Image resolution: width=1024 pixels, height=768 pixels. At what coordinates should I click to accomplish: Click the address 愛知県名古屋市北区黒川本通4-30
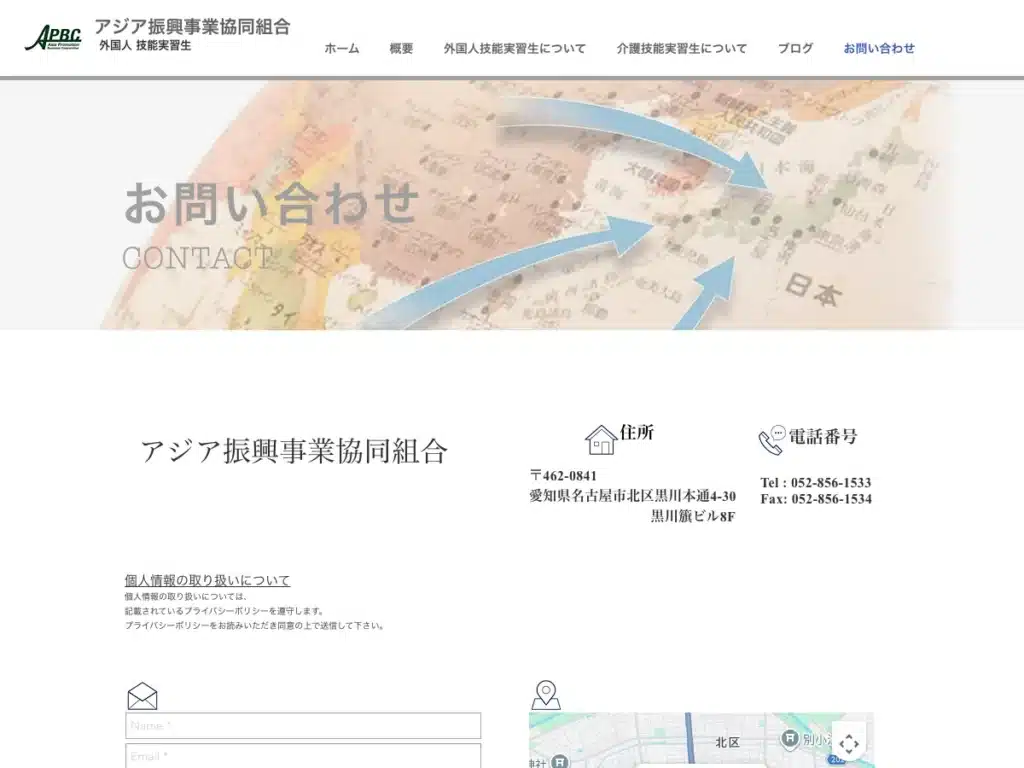click(x=632, y=496)
